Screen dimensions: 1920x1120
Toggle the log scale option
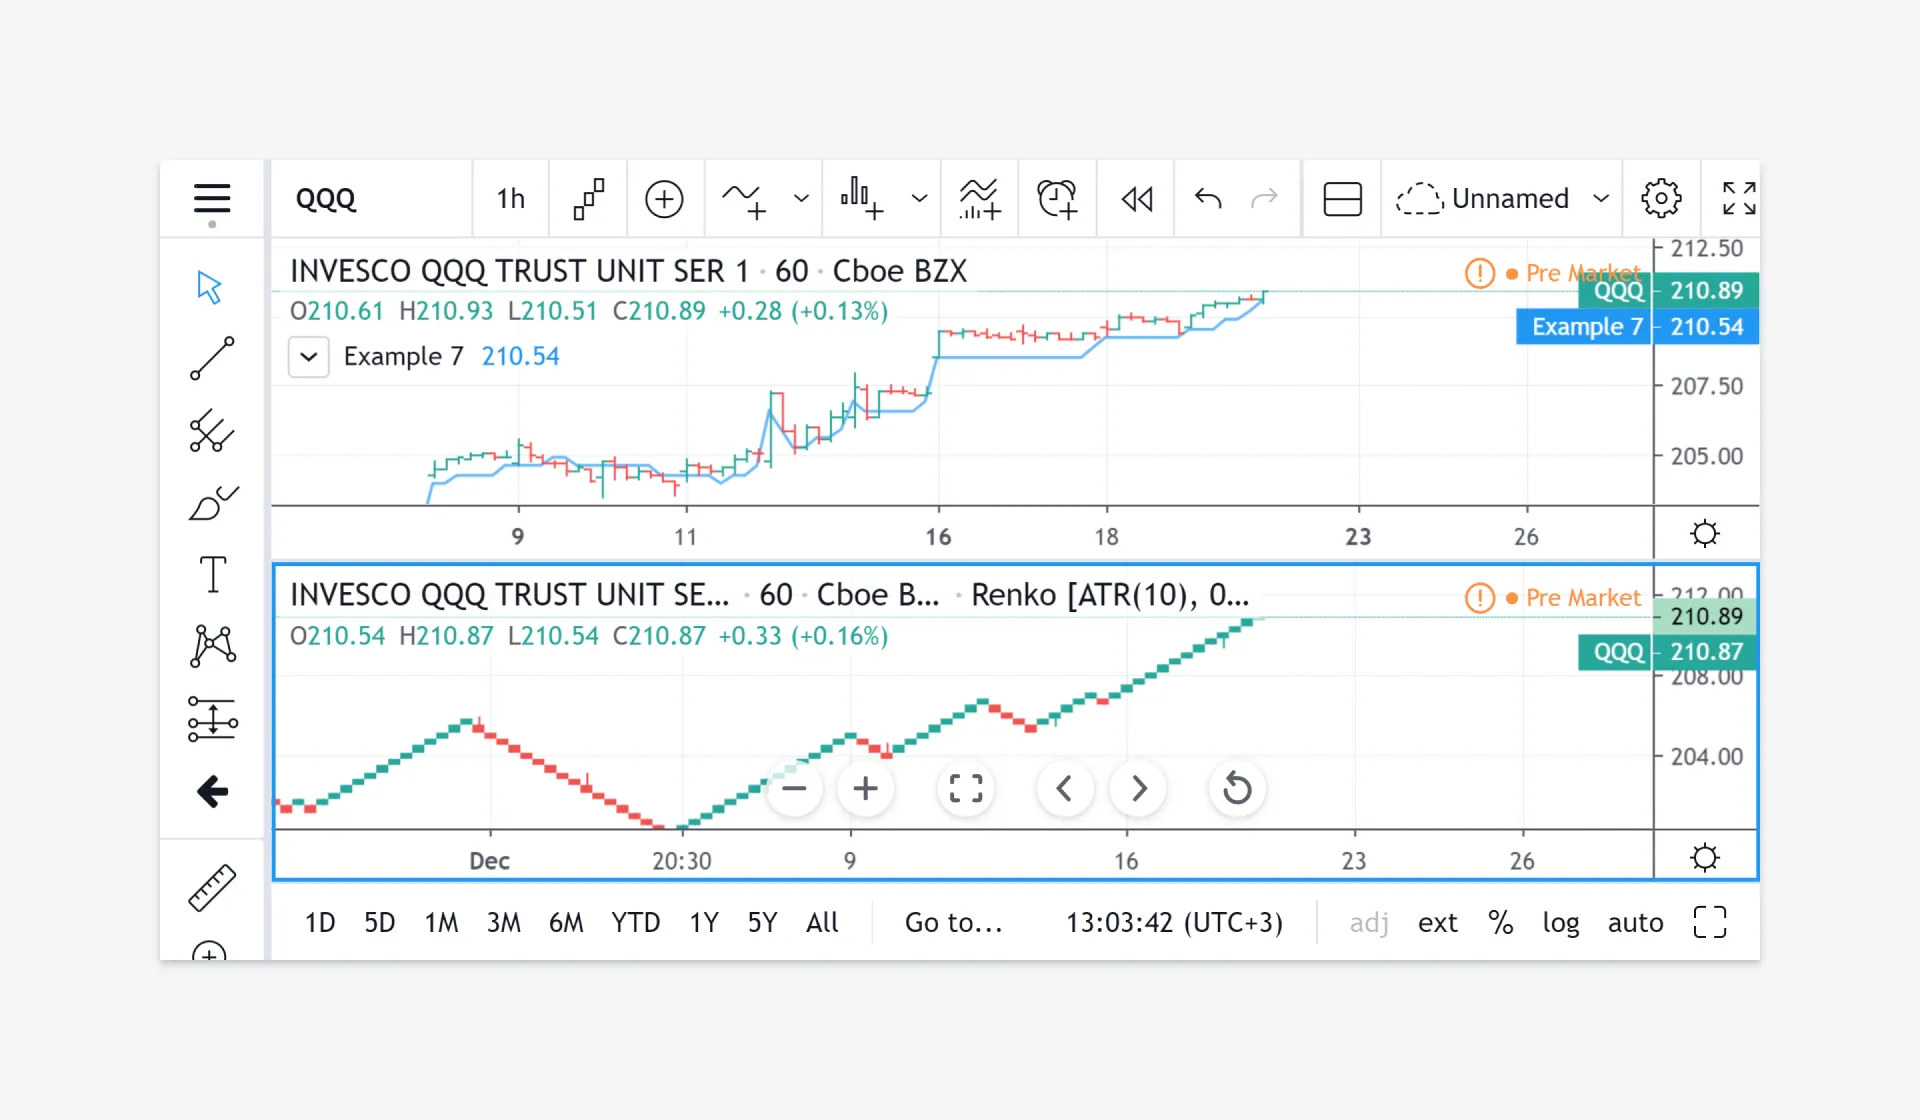pos(1560,922)
